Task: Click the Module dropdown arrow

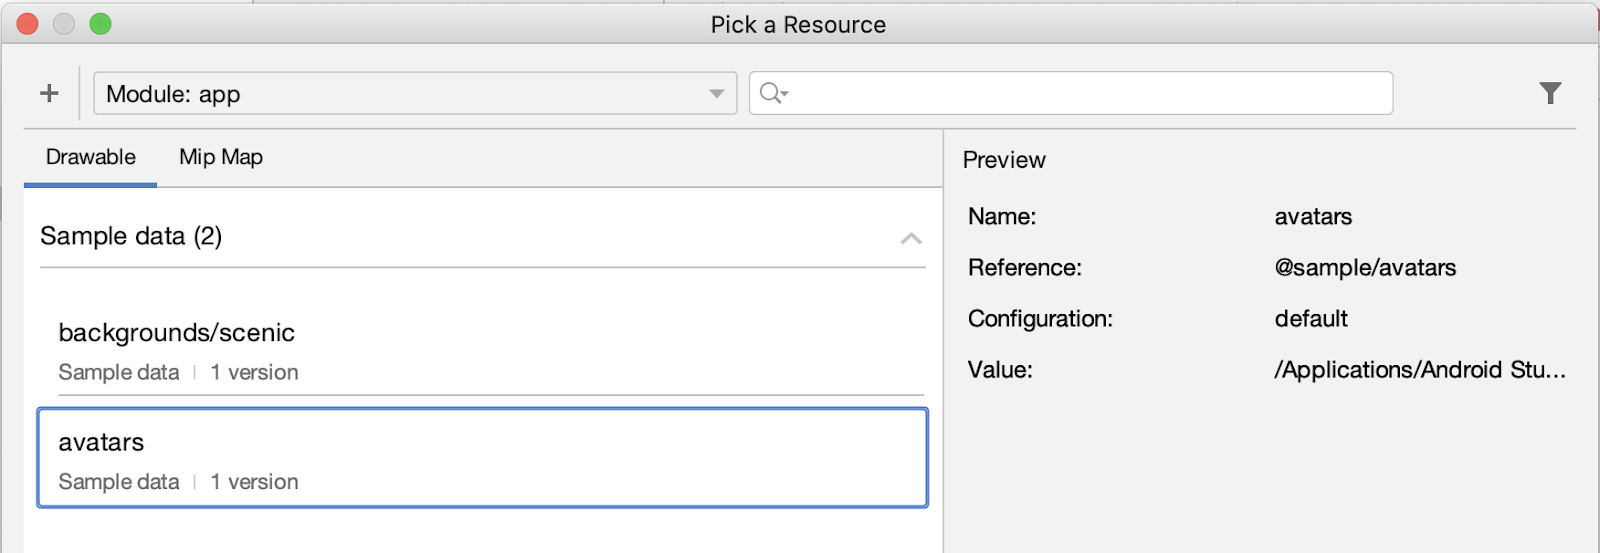Action: (716, 93)
